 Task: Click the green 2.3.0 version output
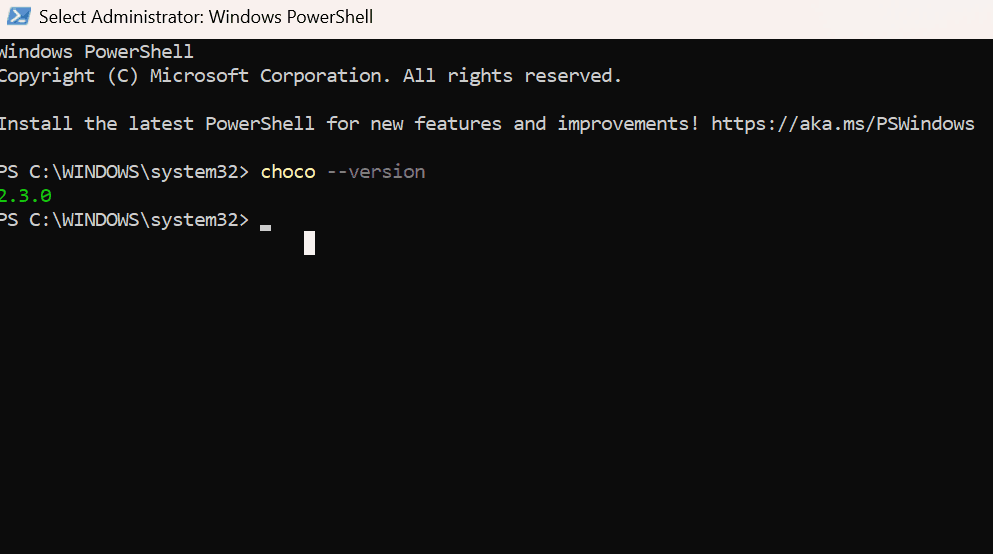(25, 196)
